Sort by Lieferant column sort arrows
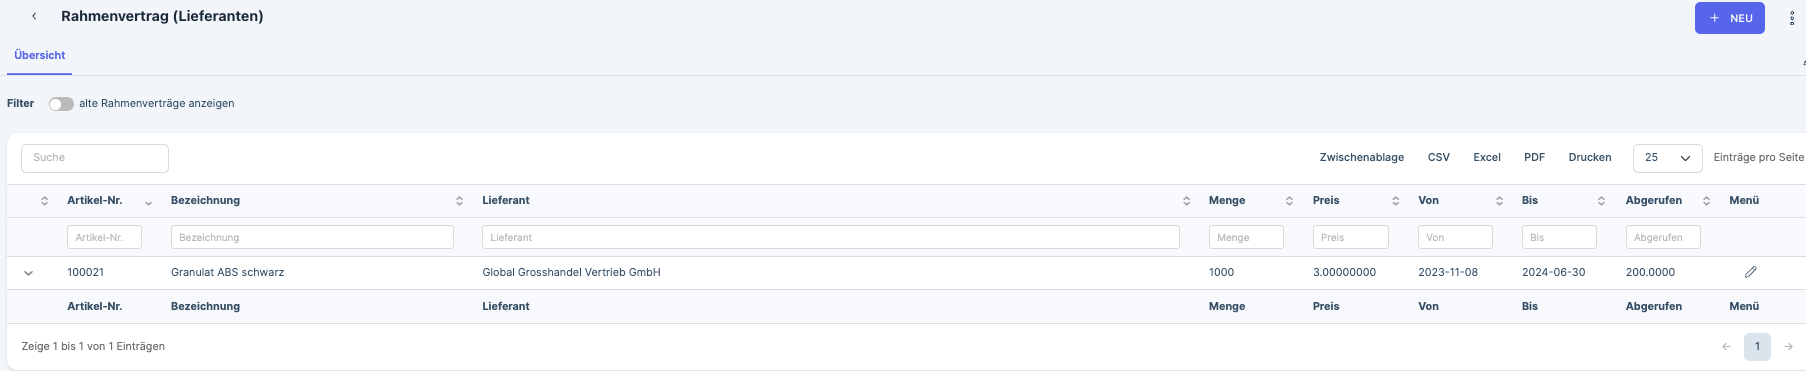 point(1186,201)
